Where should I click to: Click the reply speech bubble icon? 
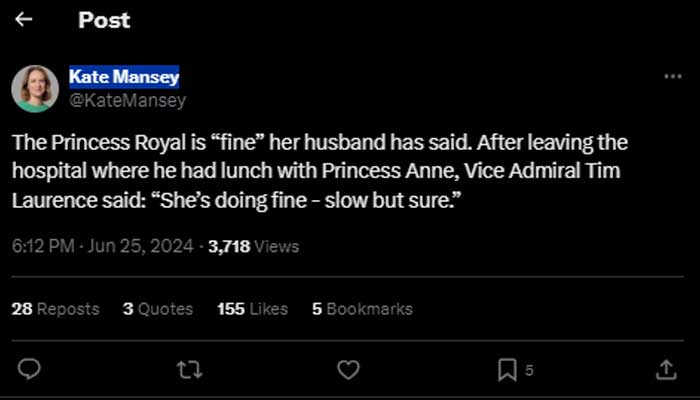tap(30, 370)
